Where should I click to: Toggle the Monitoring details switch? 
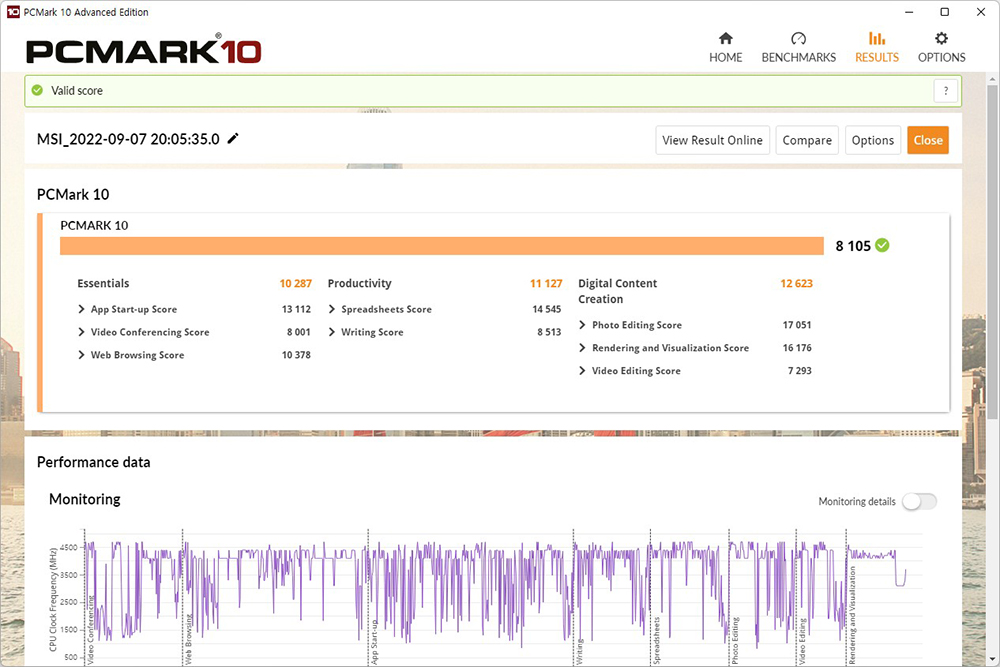(x=920, y=502)
